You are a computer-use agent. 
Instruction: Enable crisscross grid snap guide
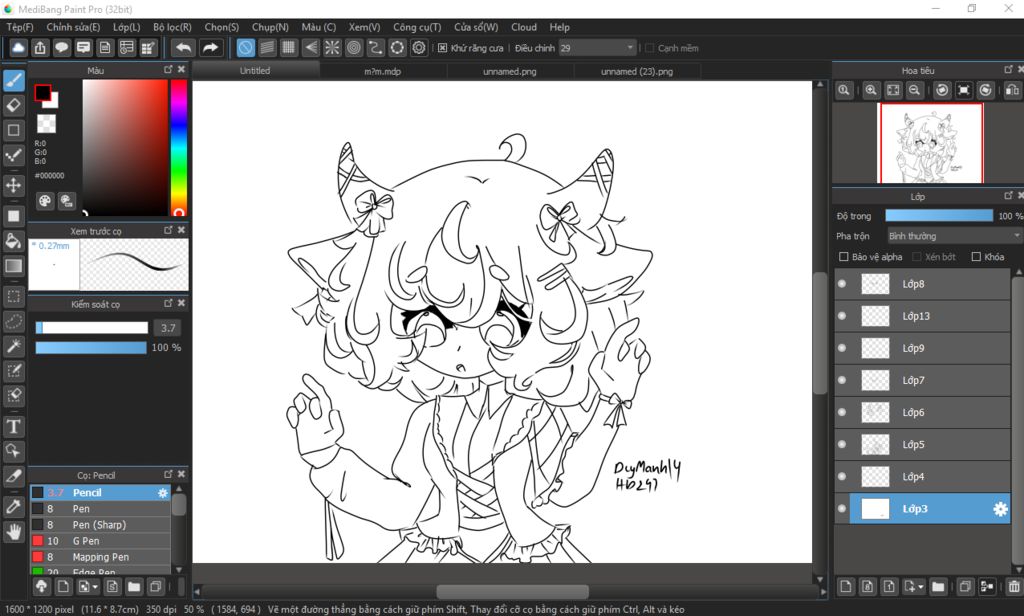tap(289, 48)
